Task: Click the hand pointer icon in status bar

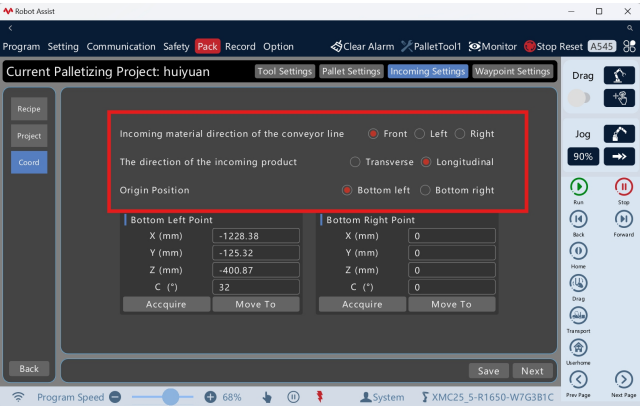Action: coord(267,397)
